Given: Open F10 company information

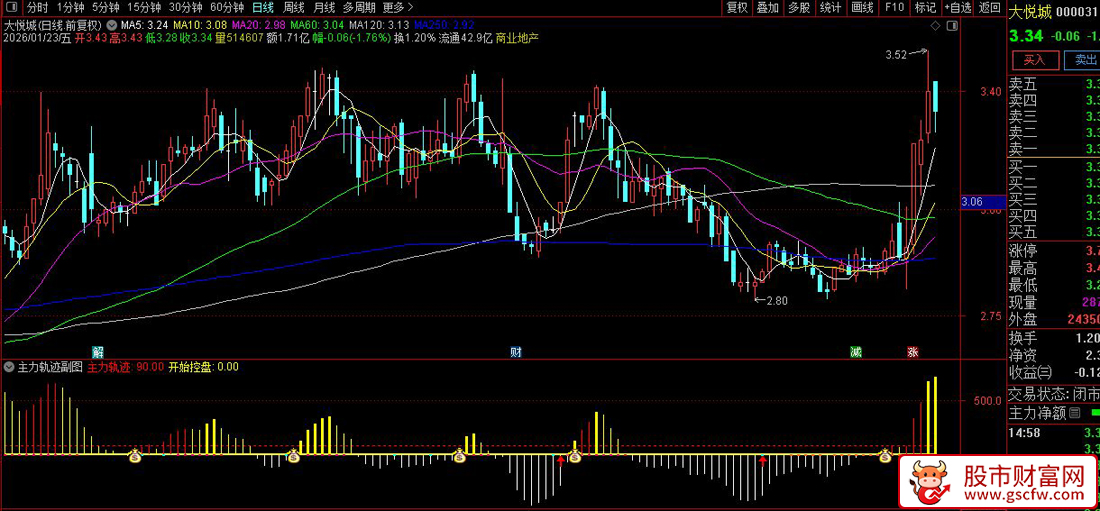Looking at the screenshot, I should coord(894,8).
